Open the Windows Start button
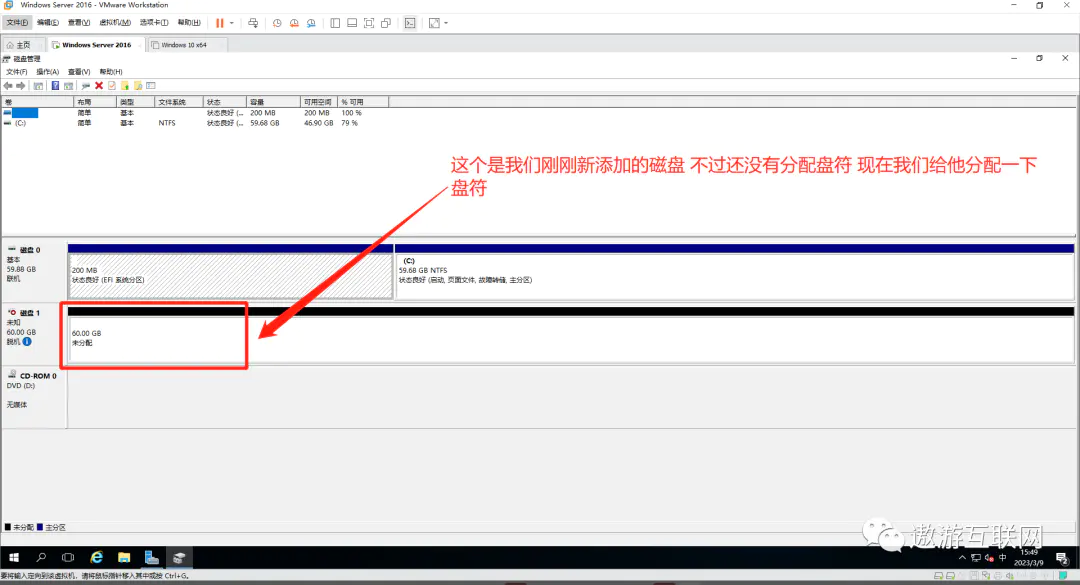Screen dimensions: 1080x585 coord(14,557)
